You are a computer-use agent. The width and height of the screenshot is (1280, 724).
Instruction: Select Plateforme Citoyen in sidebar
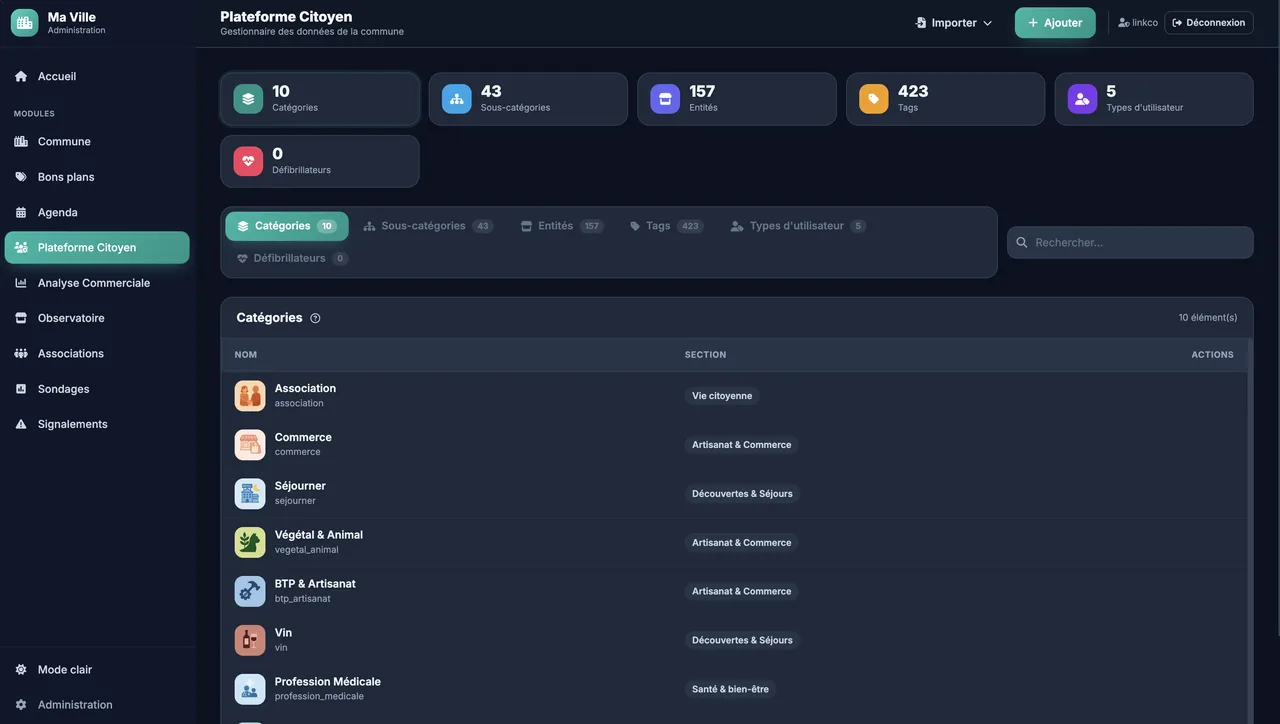coord(98,248)
